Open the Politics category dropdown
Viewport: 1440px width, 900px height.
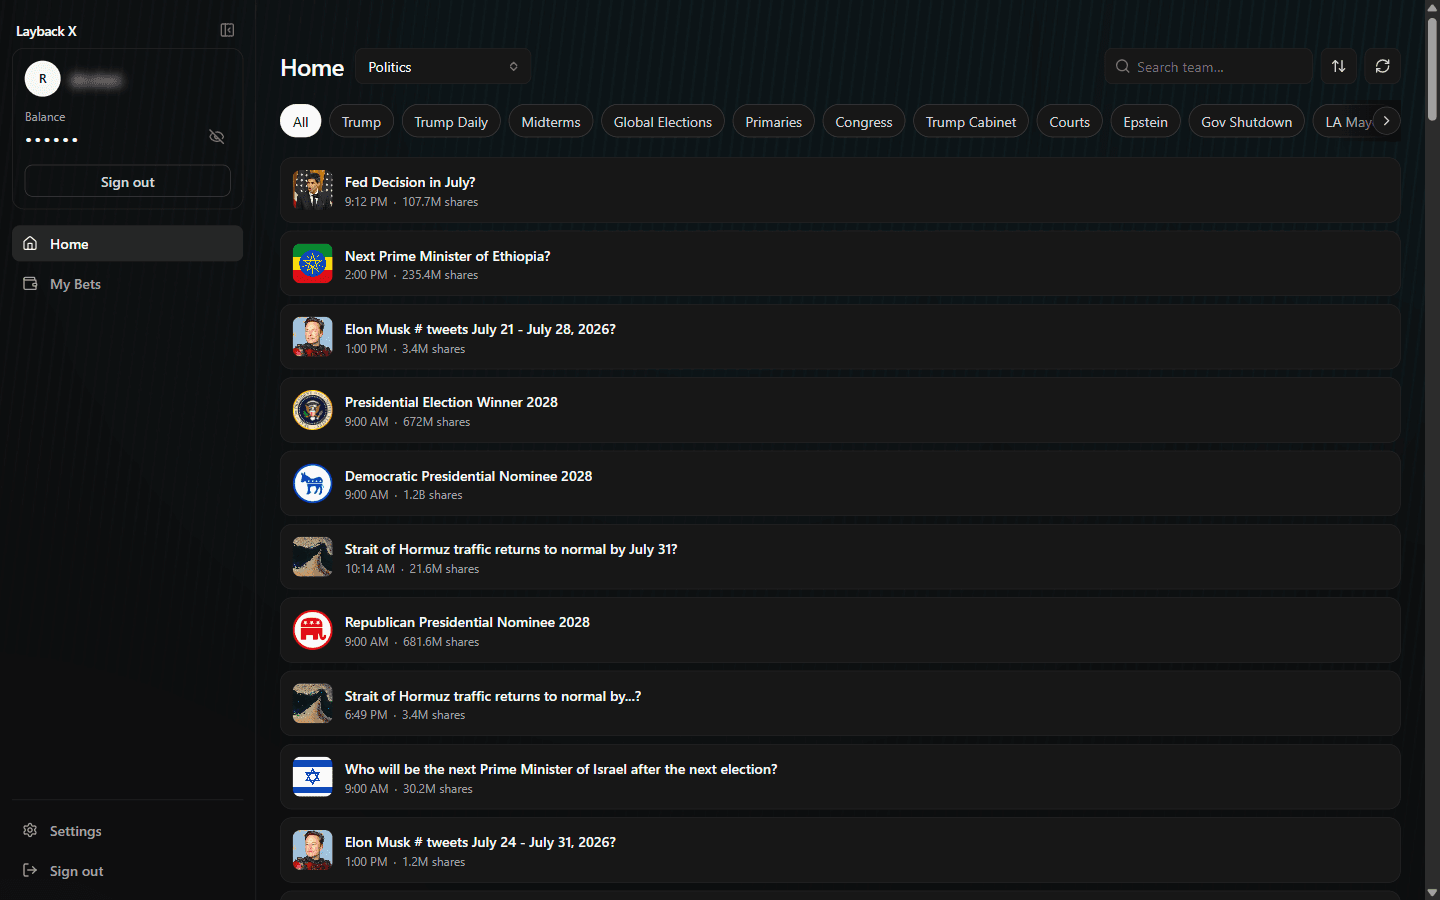pyautogui.click(x=443, y=67)
